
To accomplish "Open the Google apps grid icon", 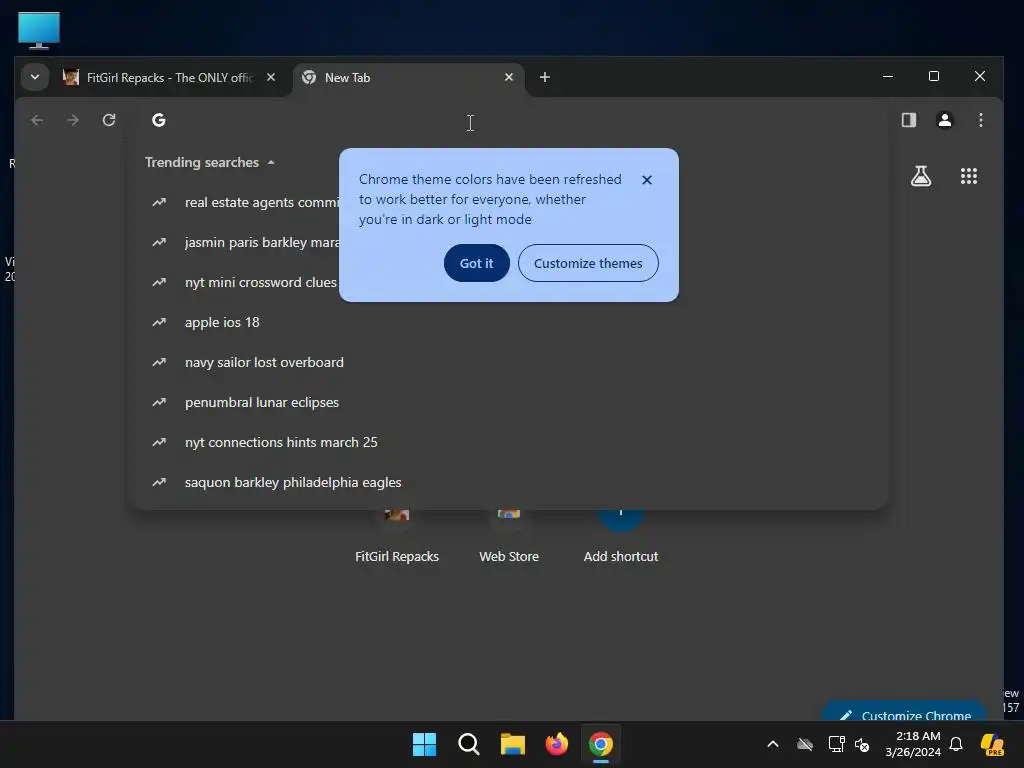I will [x=968, y=176].
